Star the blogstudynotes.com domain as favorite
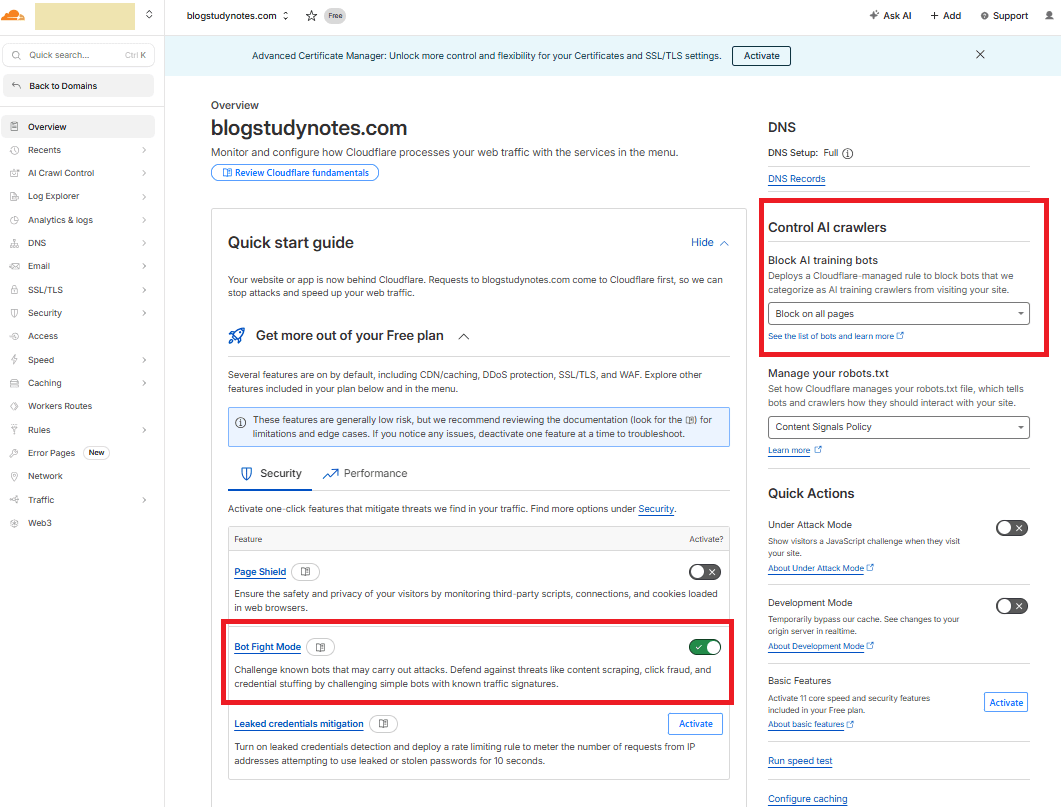 tap(311, 16)
